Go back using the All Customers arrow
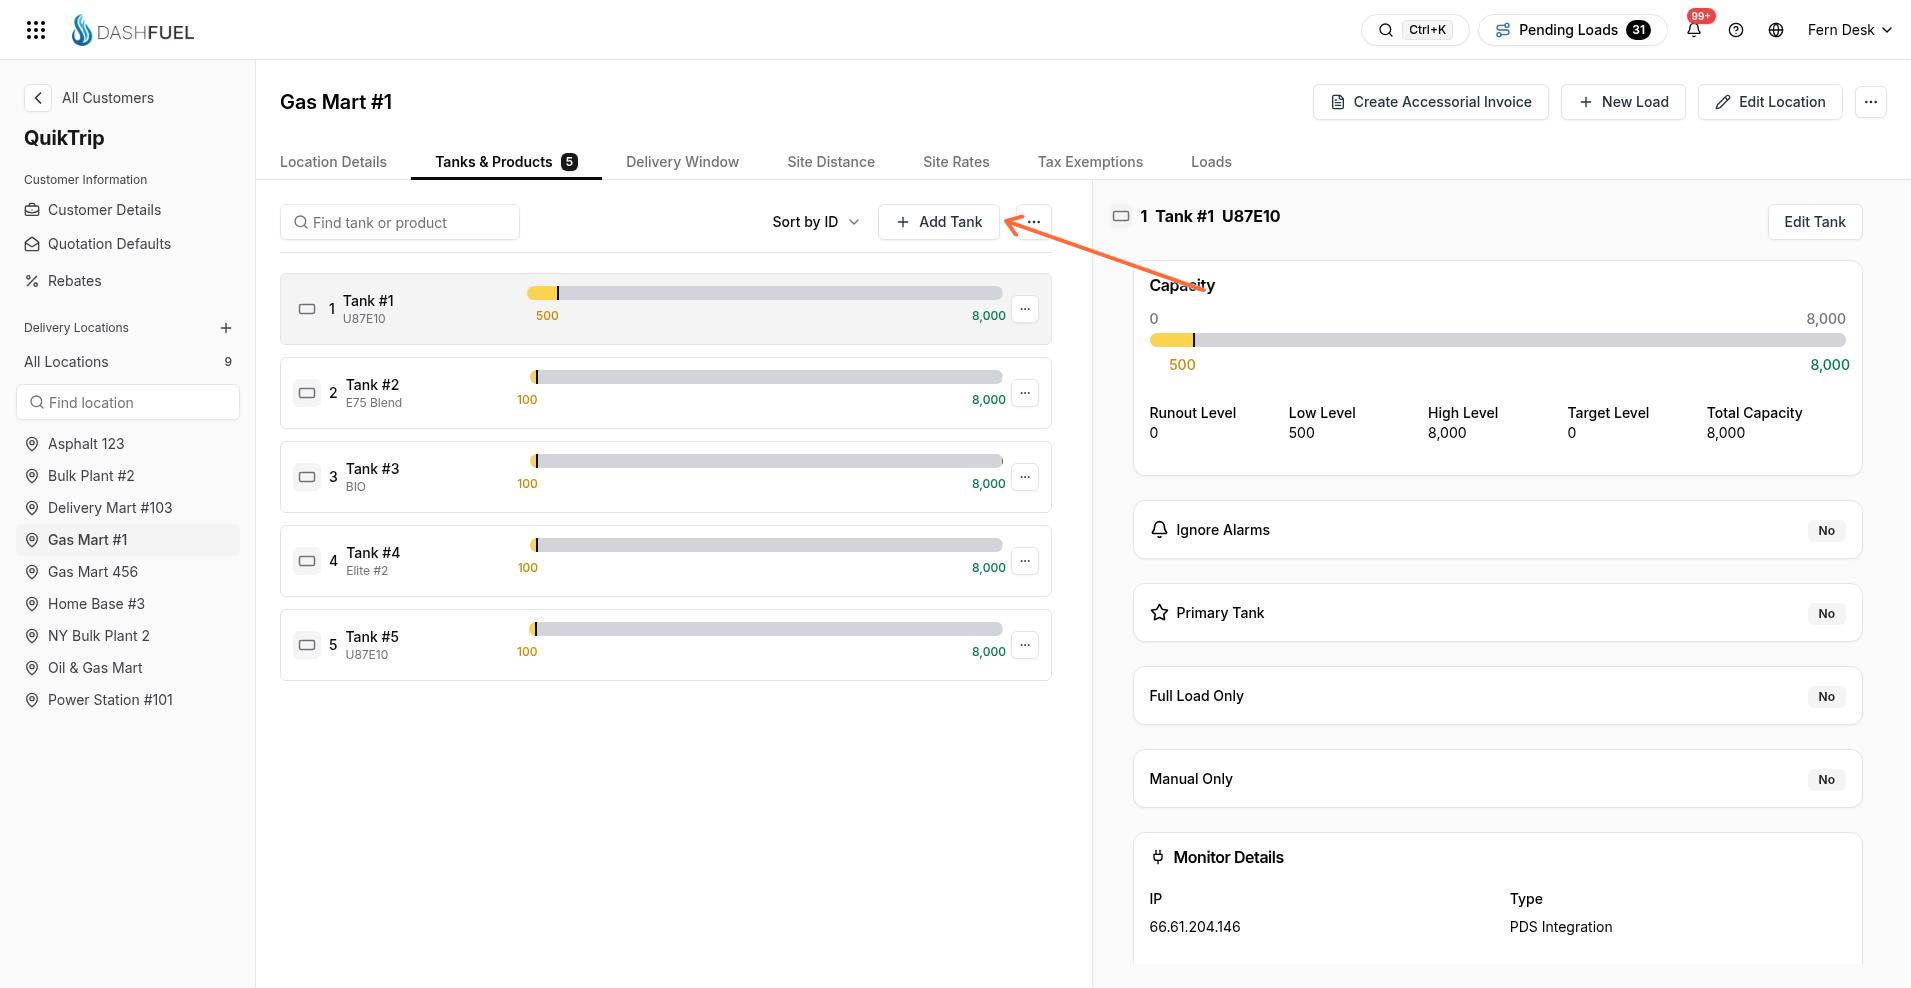The width and height of the screenshot is (1911, 988). tap(37, 98)
